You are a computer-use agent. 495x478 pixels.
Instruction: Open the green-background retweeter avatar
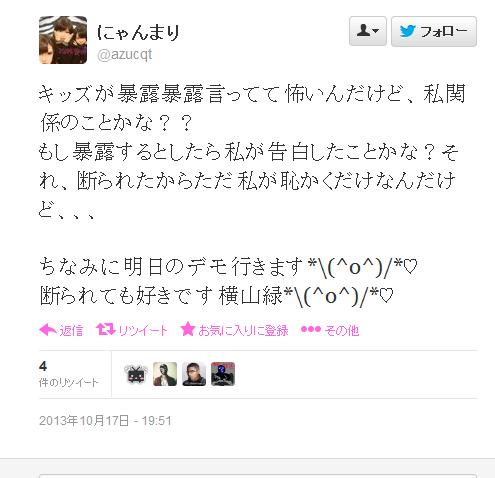(x=165, y=374)
